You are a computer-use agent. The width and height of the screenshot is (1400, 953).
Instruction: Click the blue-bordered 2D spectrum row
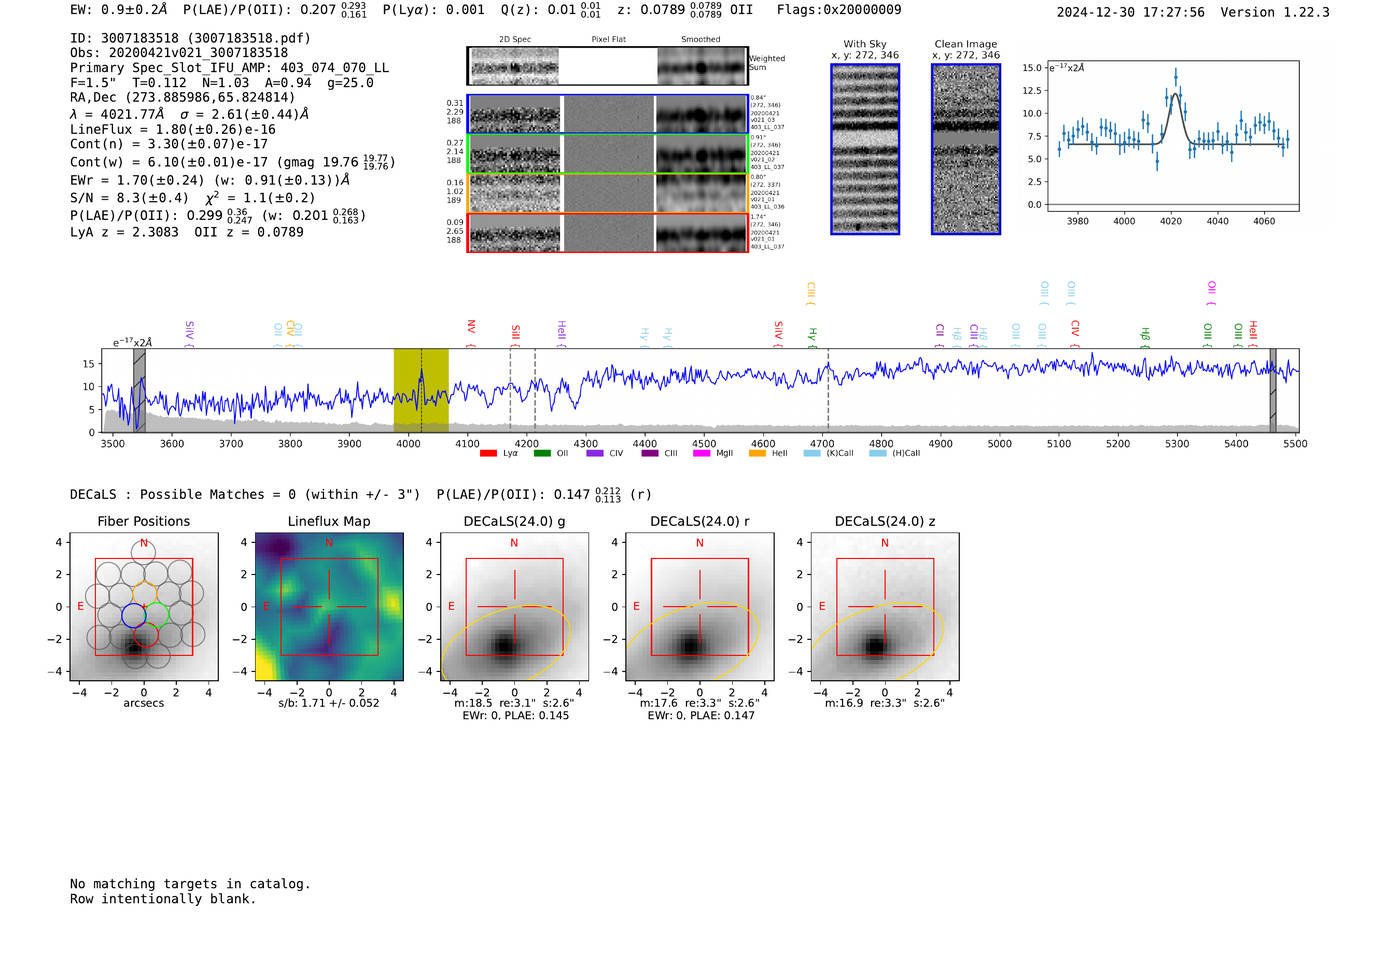(x=608, y=114)
